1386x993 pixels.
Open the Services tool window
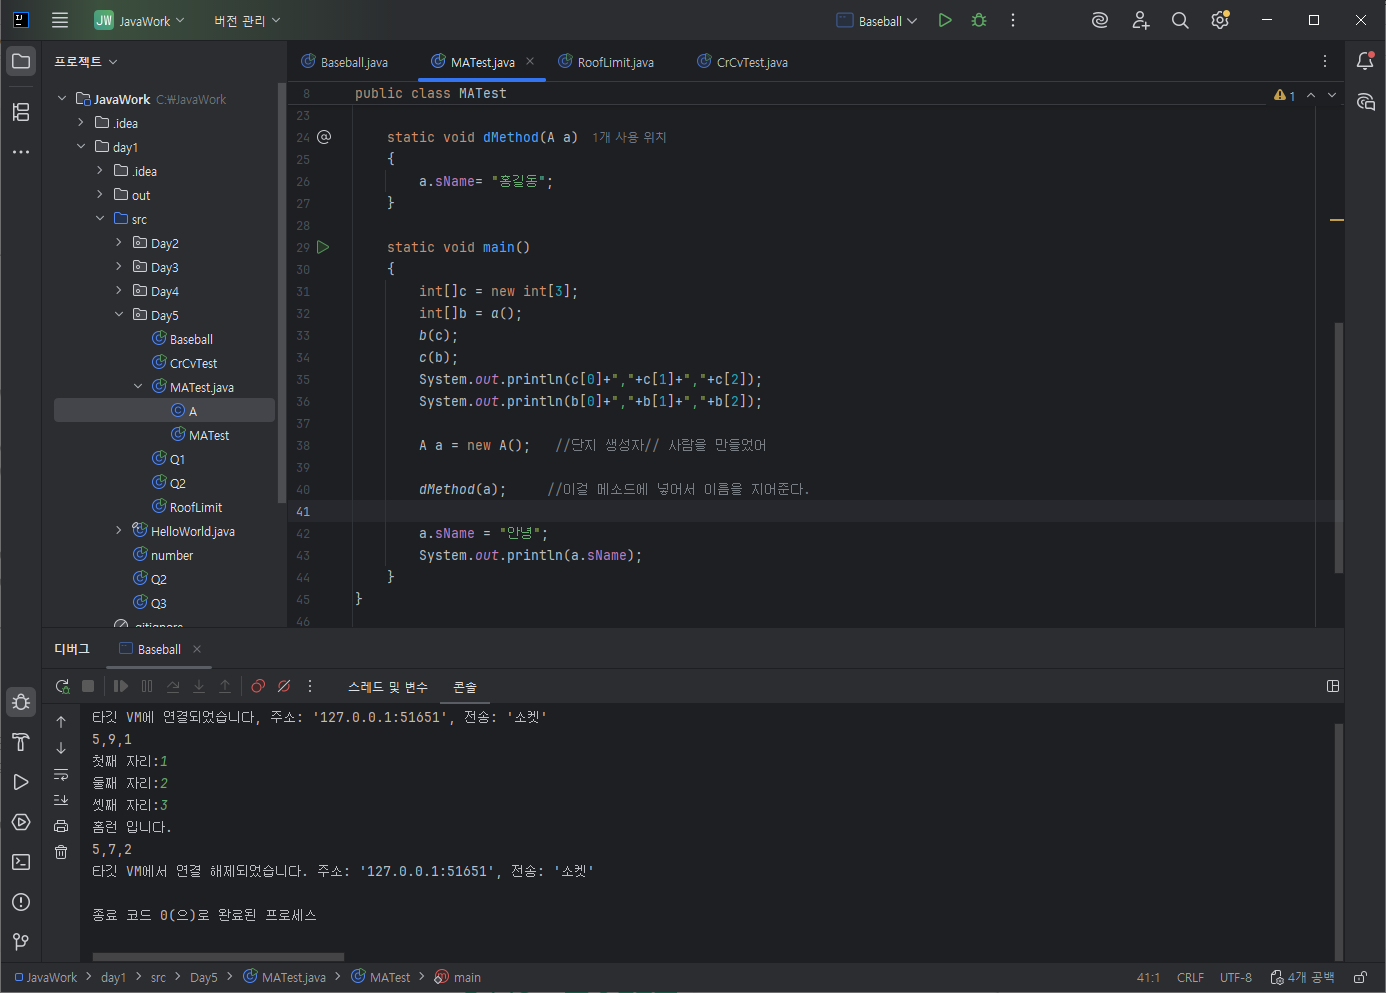click(x=21, y=822)
